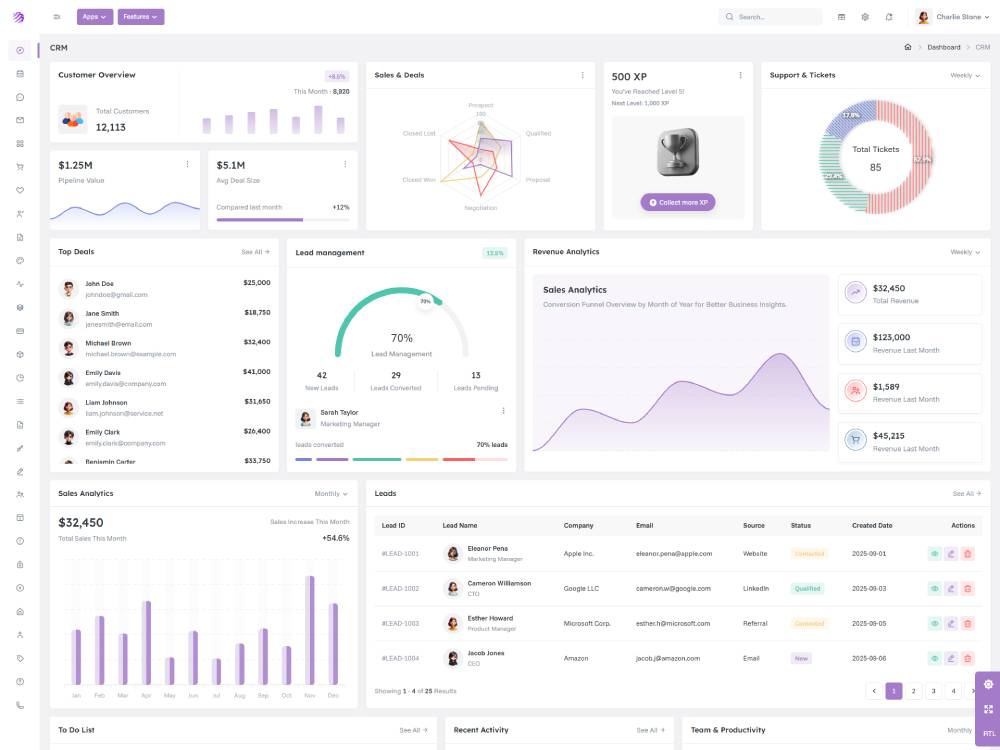The width and height of the screenshot is (1000, 750).
Task: Click Dashboard in the breadcrumb
Action: pos(943,47)
